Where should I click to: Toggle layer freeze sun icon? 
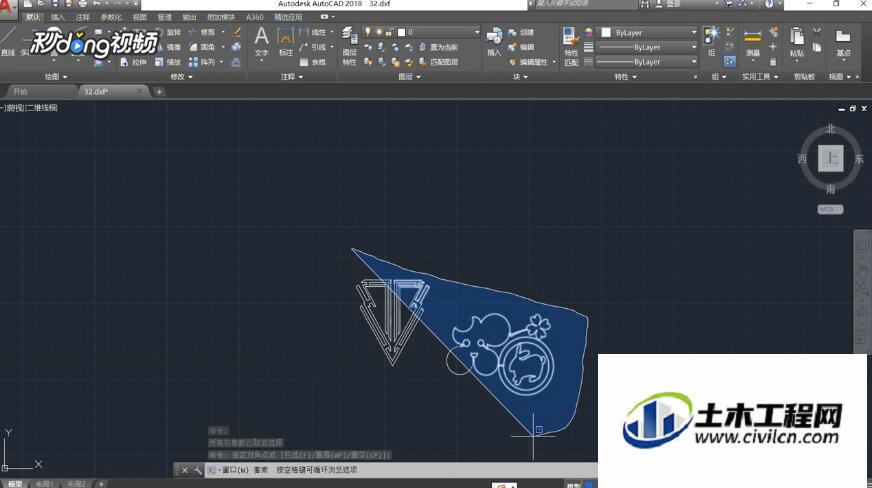tap(379, 32)
